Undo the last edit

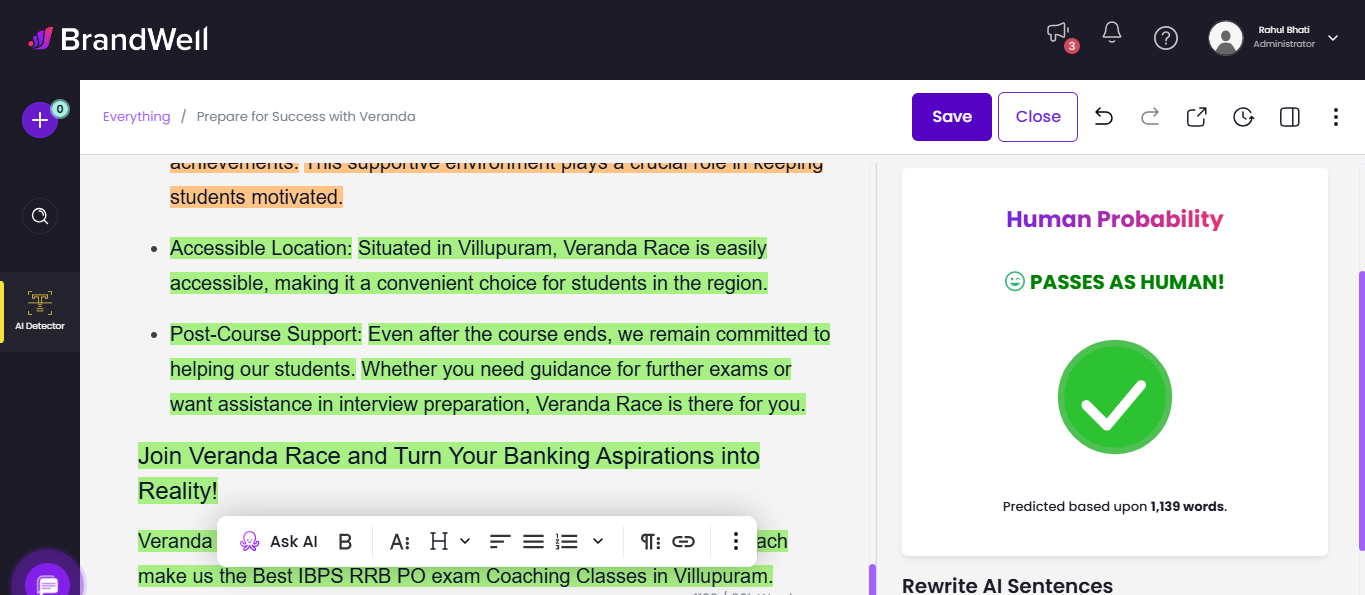pos(1104,117)
